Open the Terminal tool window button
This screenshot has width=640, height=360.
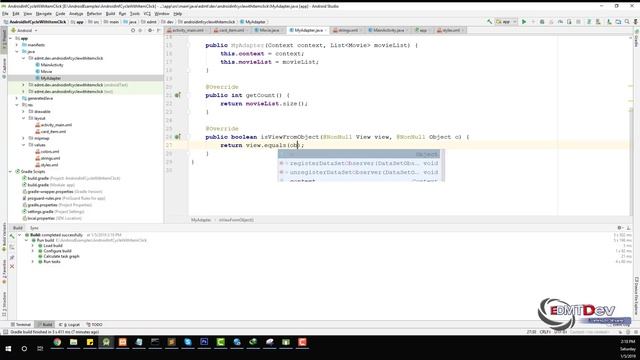21,324
